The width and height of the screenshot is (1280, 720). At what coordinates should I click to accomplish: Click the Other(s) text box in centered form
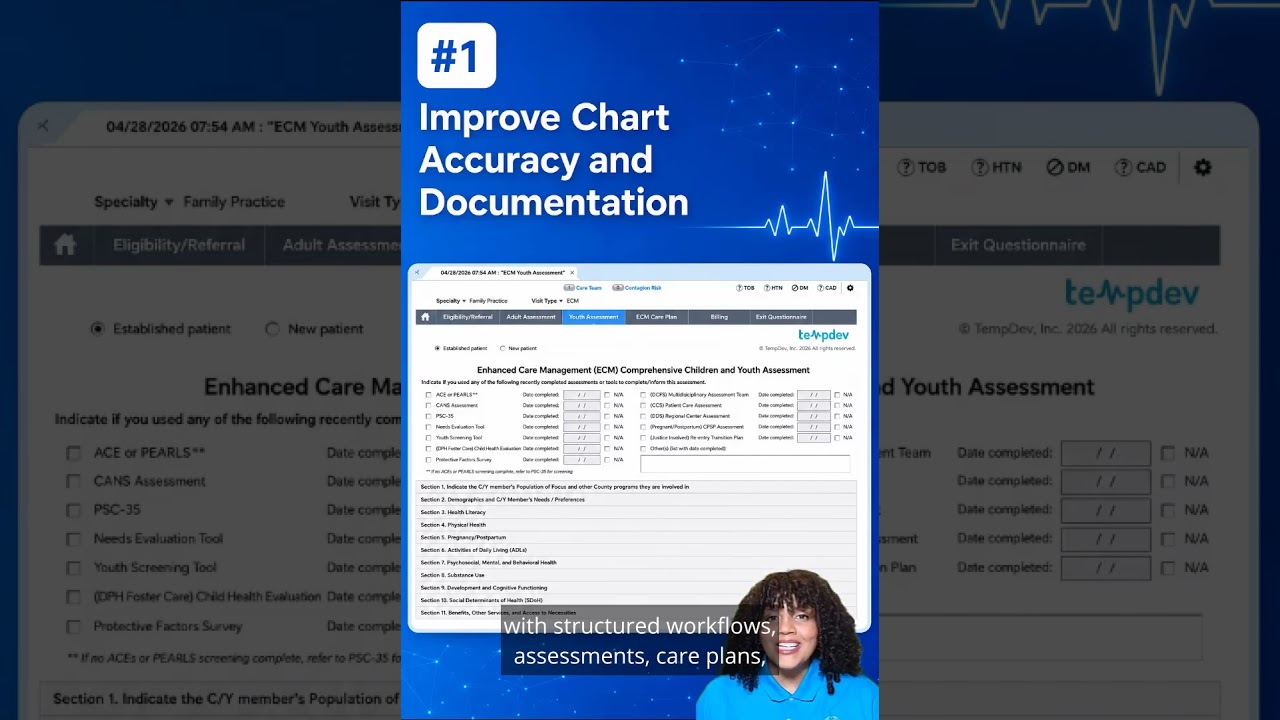(x=745, y=464)
